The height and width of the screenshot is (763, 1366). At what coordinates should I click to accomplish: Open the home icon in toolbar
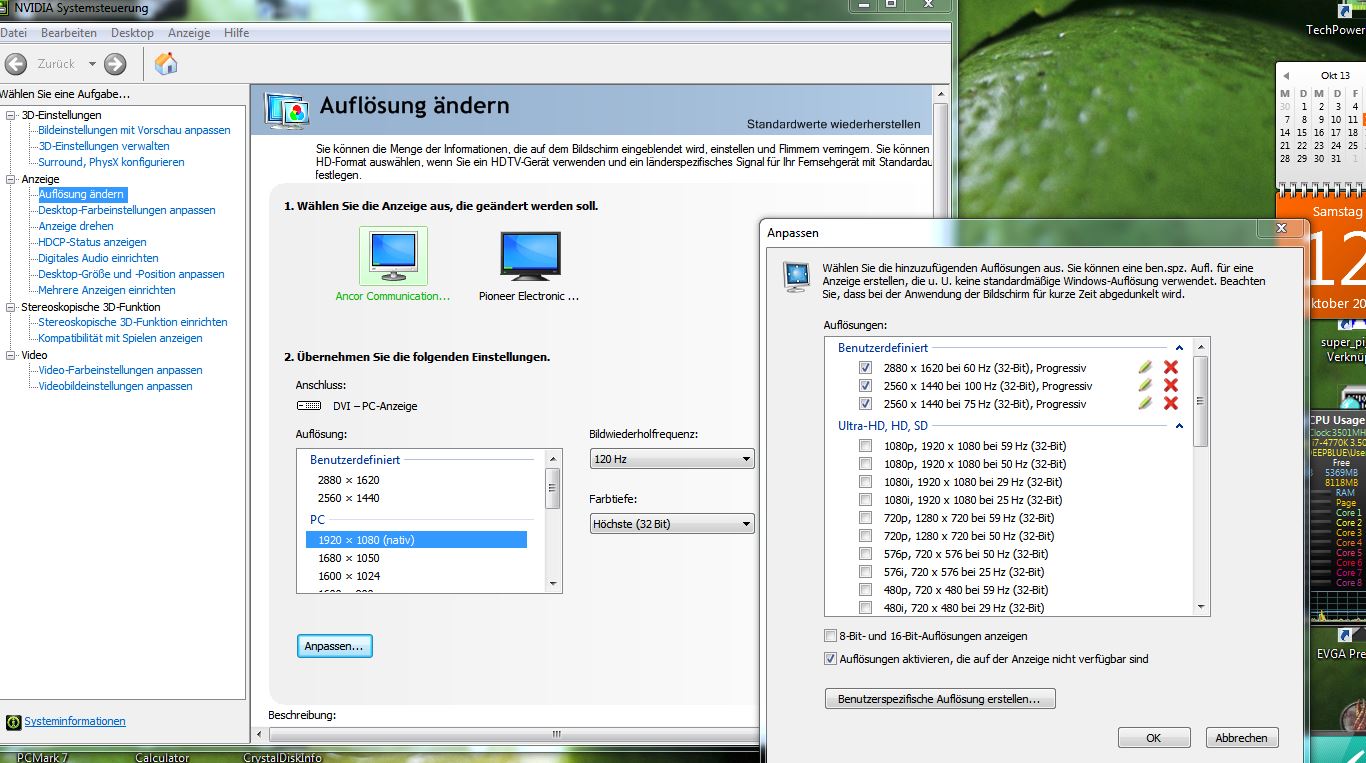click(x=166, y=64)
